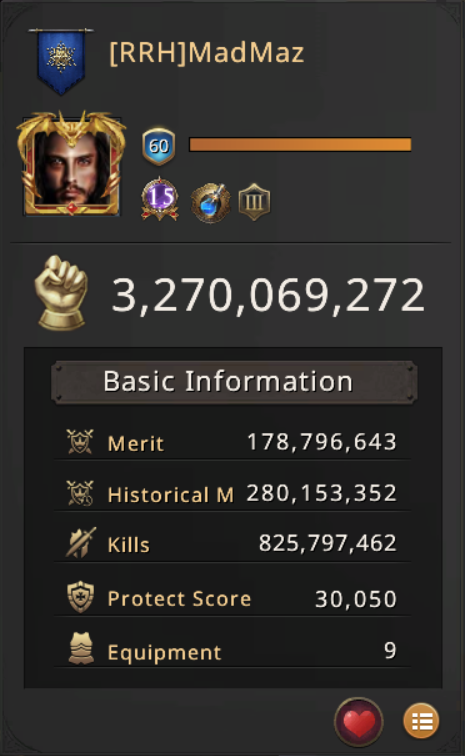
Task: Click the Merit crown icon
Action: coord(80,442)
